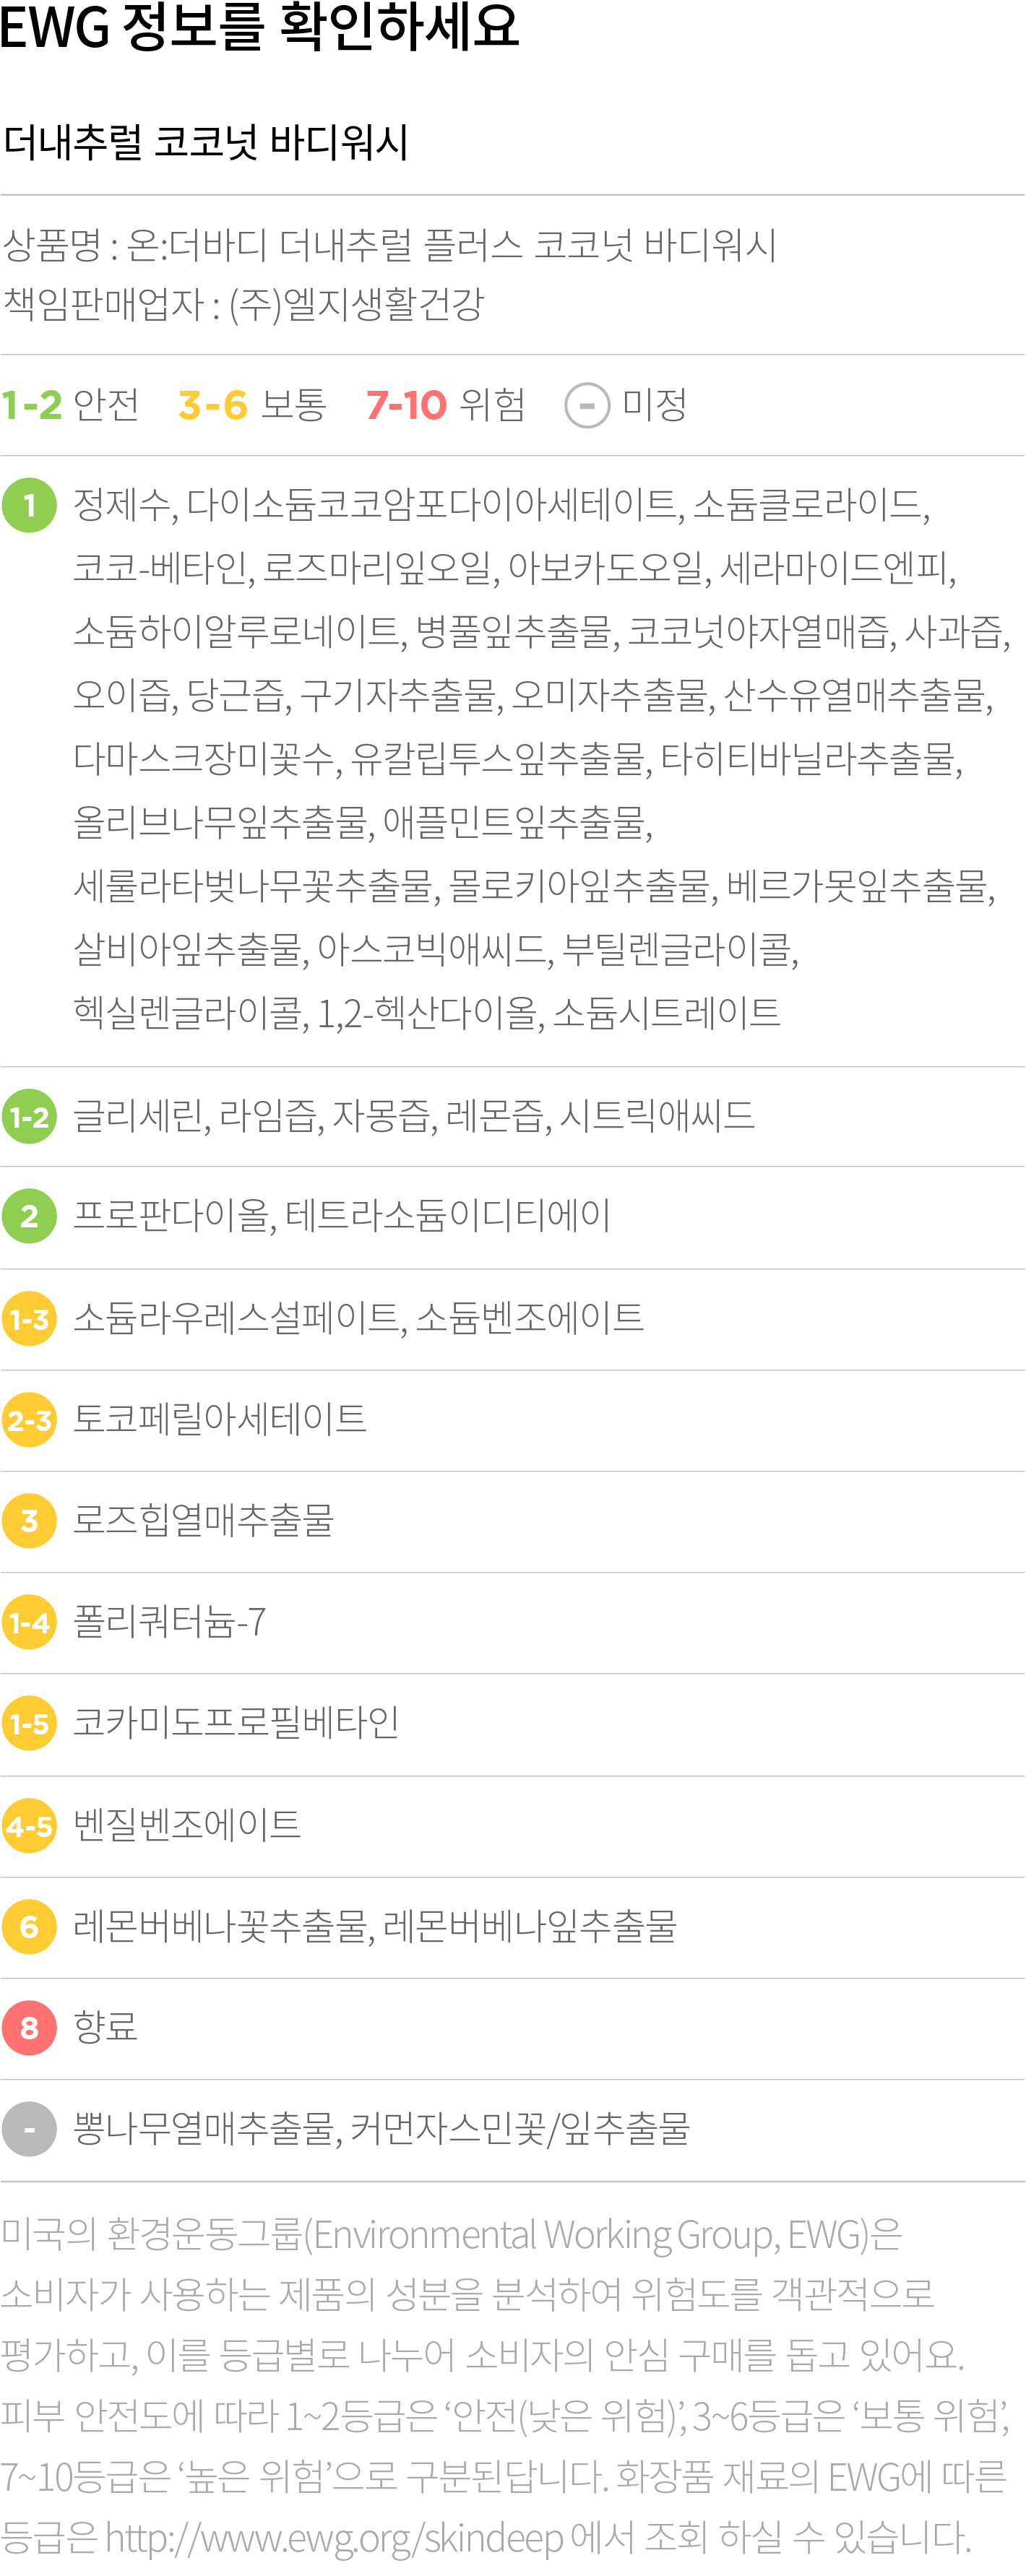Click the red grade 8 badge
The height and width of the screenshot is (2576, 1026).
[29, 2028]
